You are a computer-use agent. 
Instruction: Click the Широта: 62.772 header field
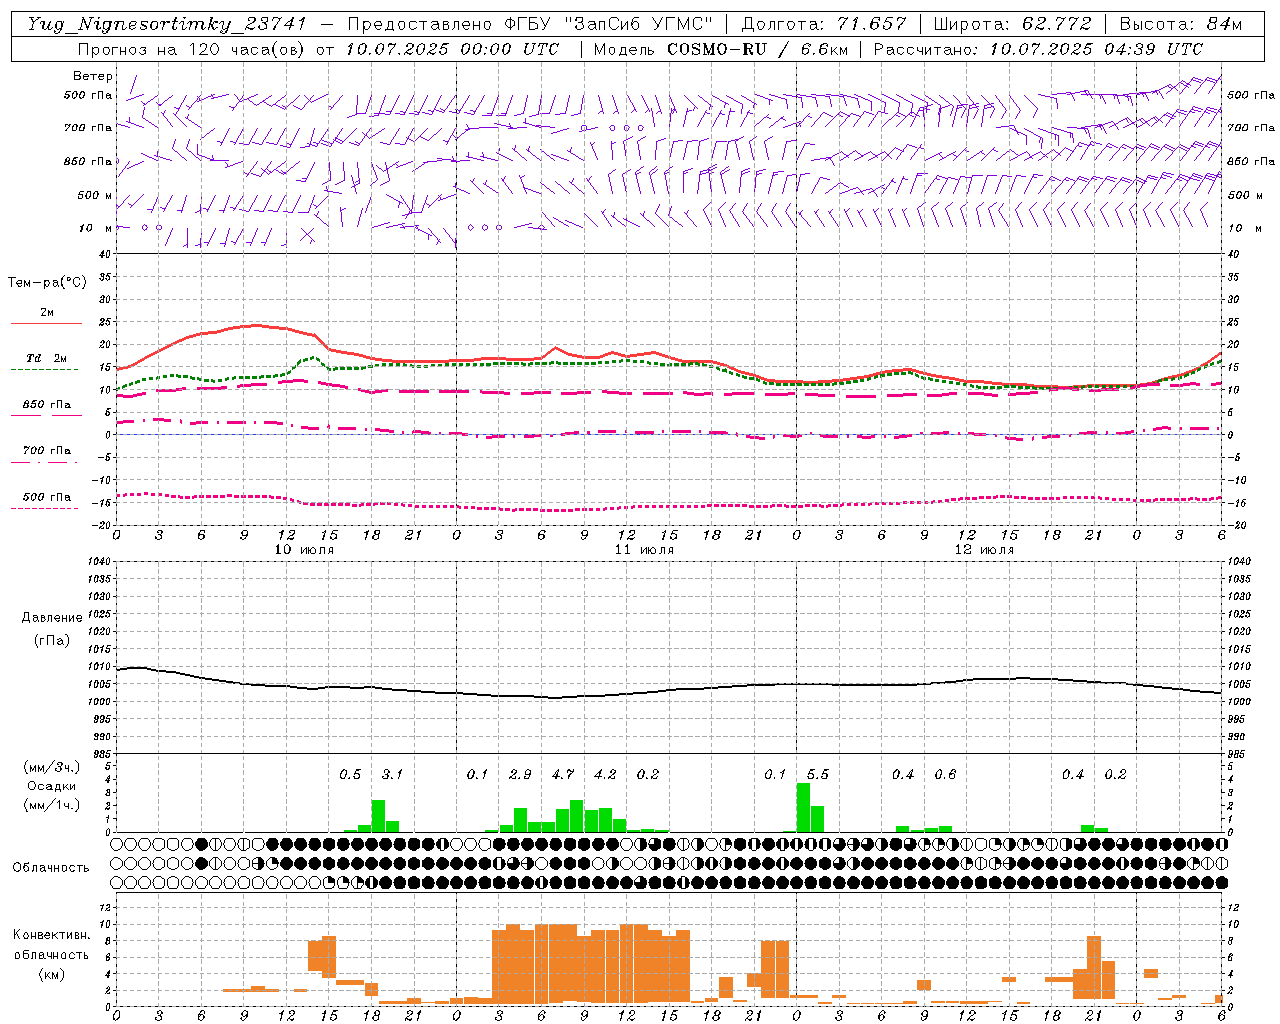click(x=1014, y=24)
